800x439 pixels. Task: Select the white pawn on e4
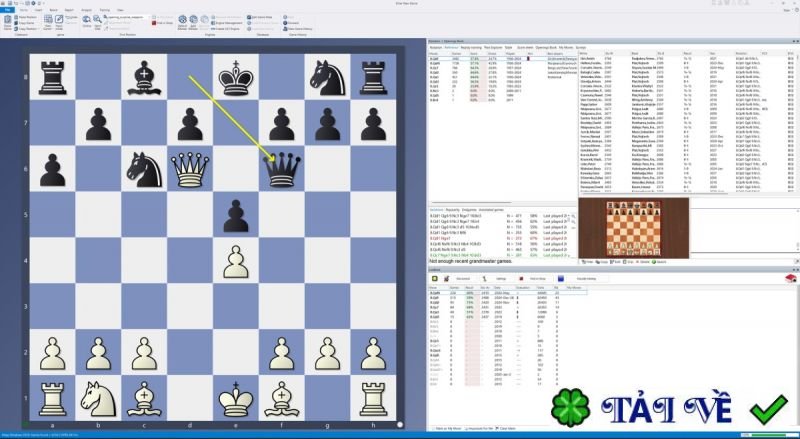click(236, 260)
